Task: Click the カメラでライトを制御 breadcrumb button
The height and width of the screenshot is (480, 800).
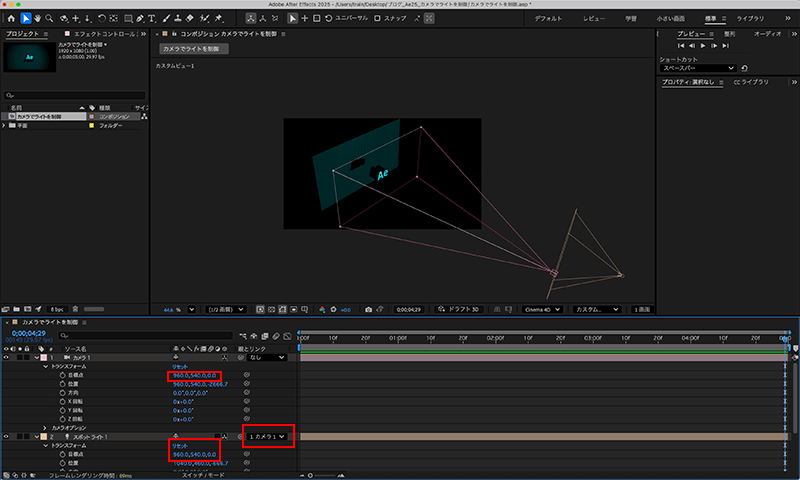Action: coord(194,48)
